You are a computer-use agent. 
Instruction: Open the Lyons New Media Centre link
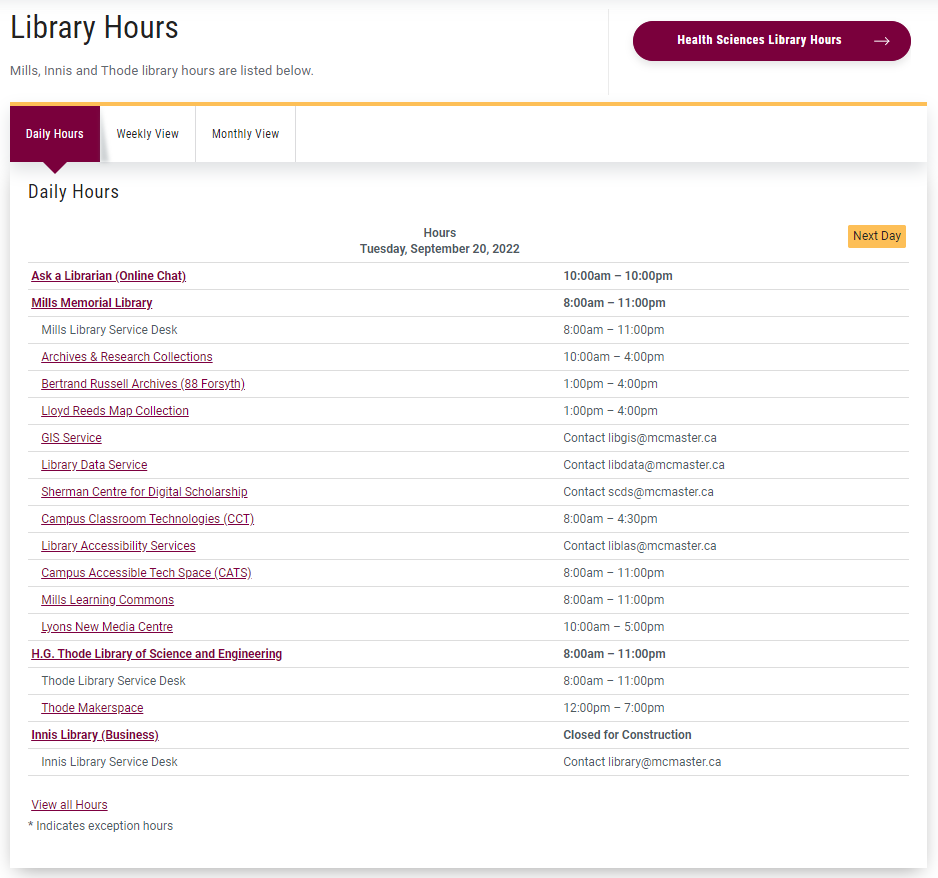point(107,626)
